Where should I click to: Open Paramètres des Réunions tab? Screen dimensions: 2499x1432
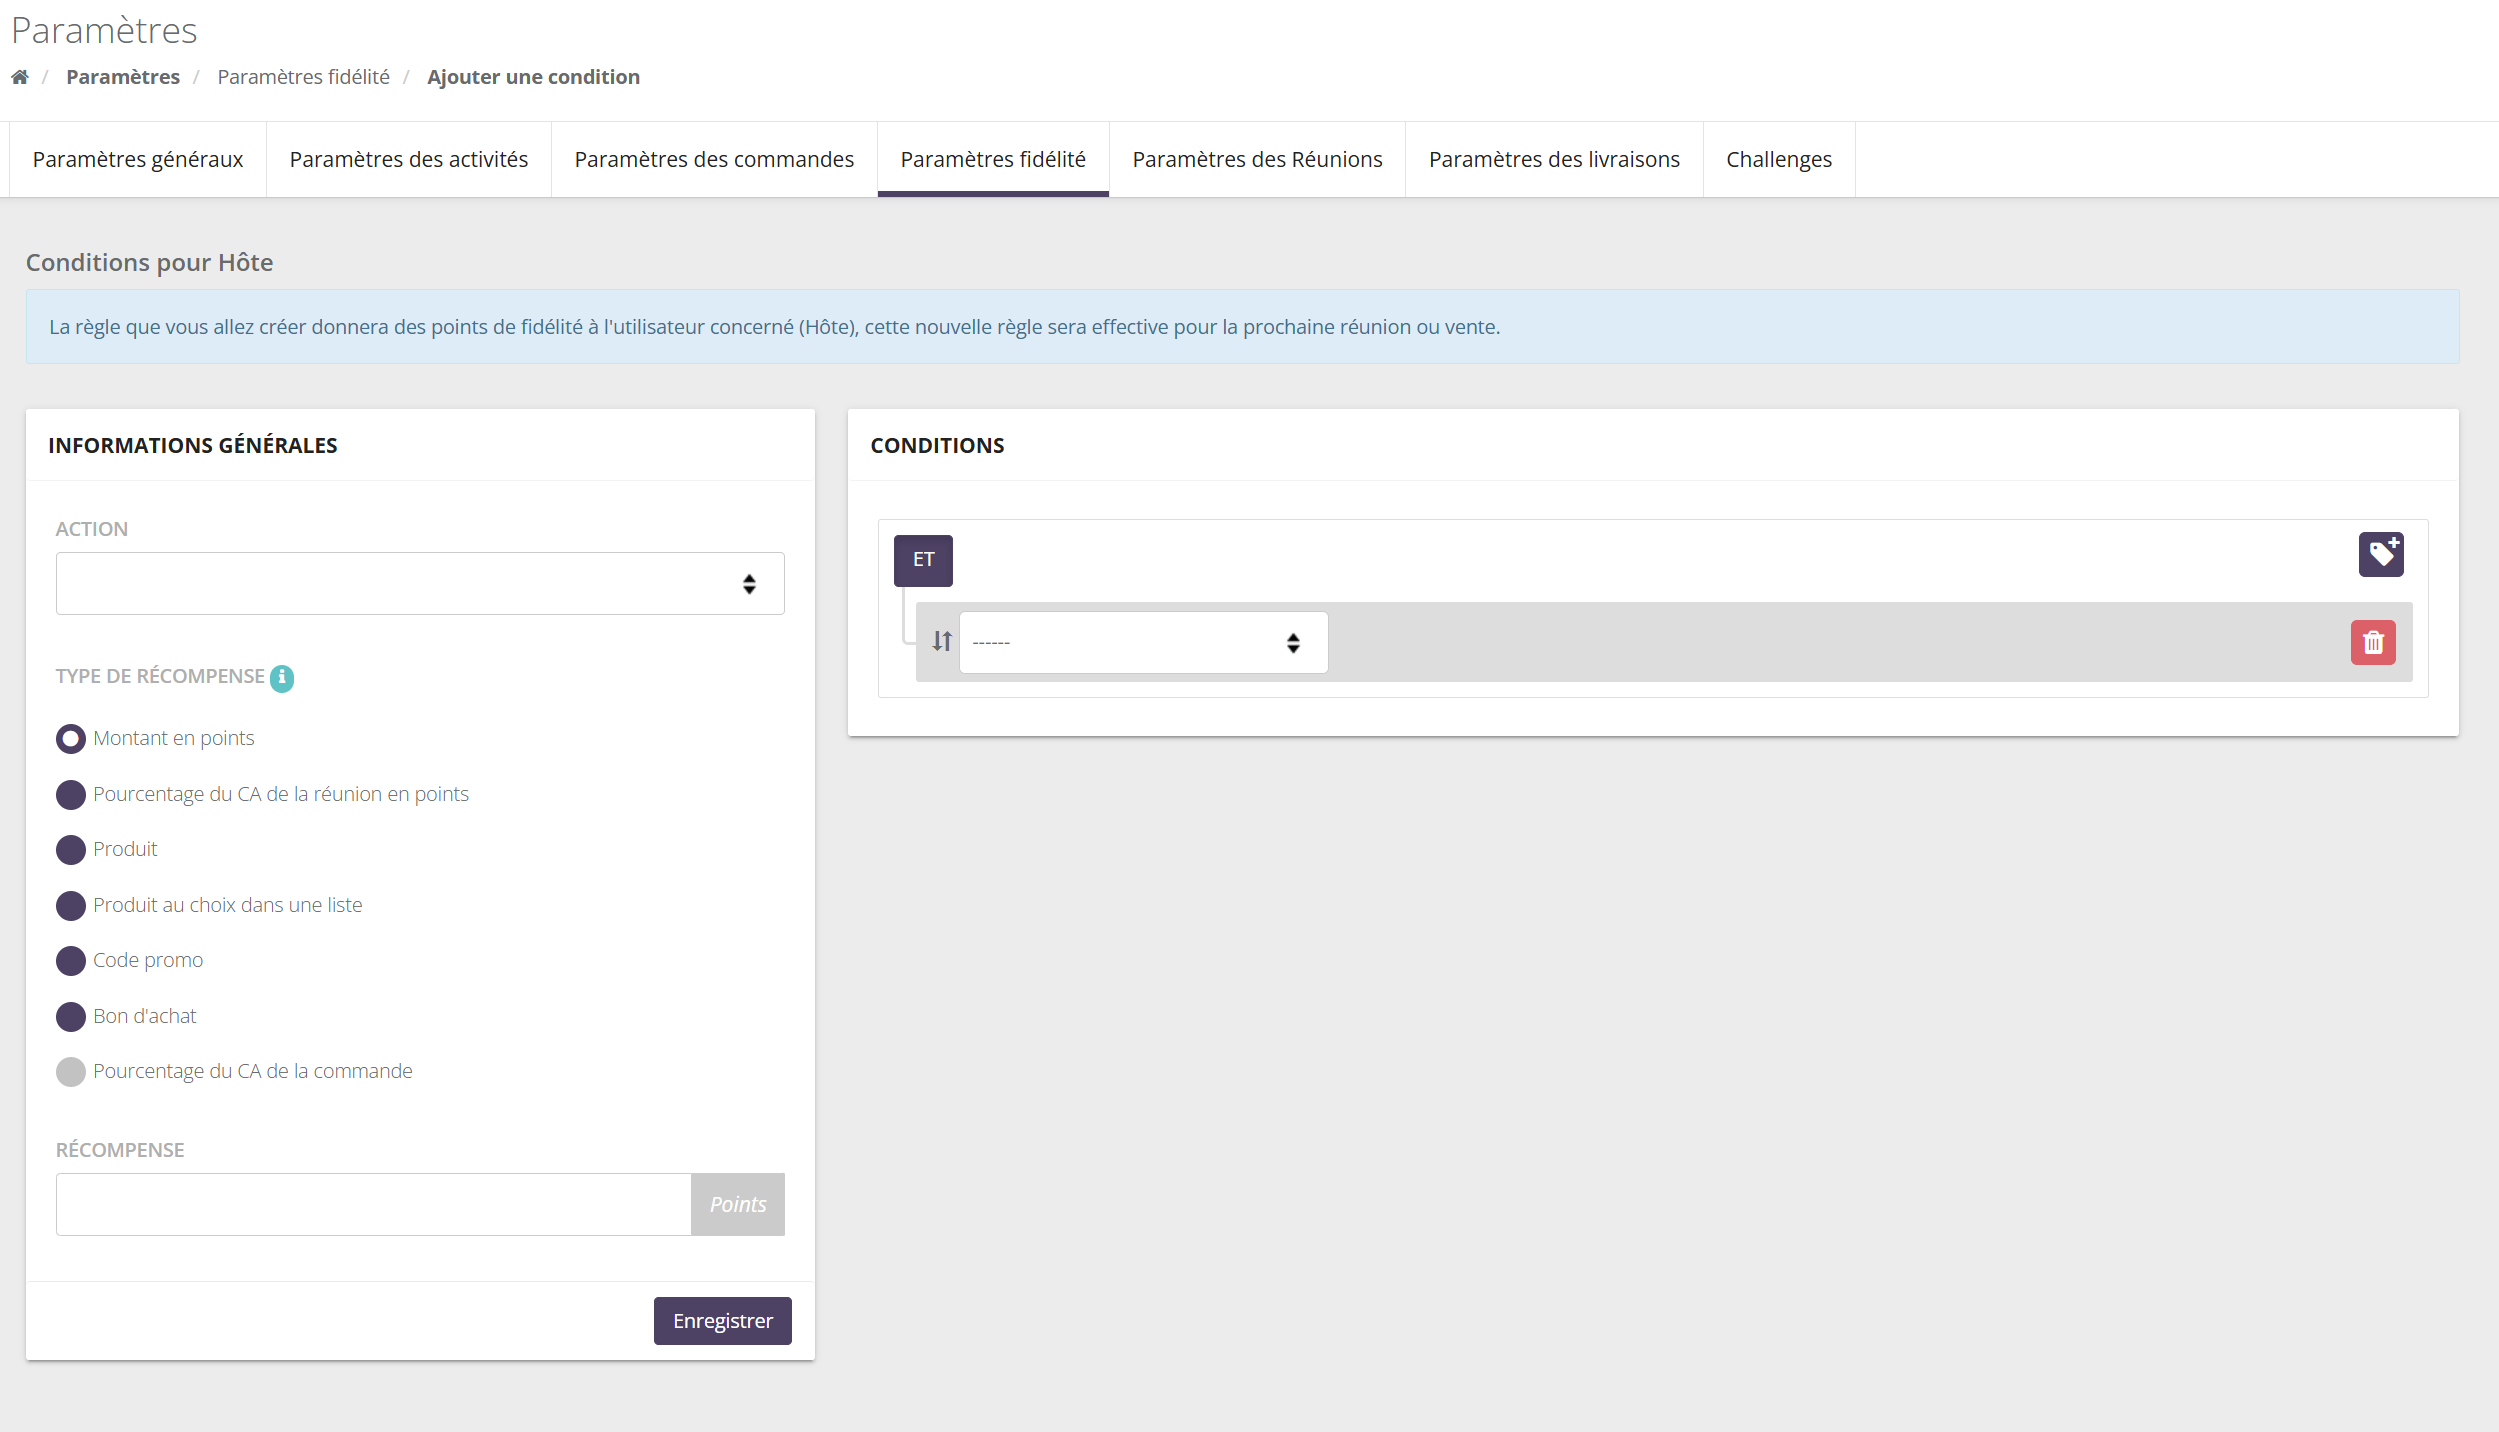1257,160
